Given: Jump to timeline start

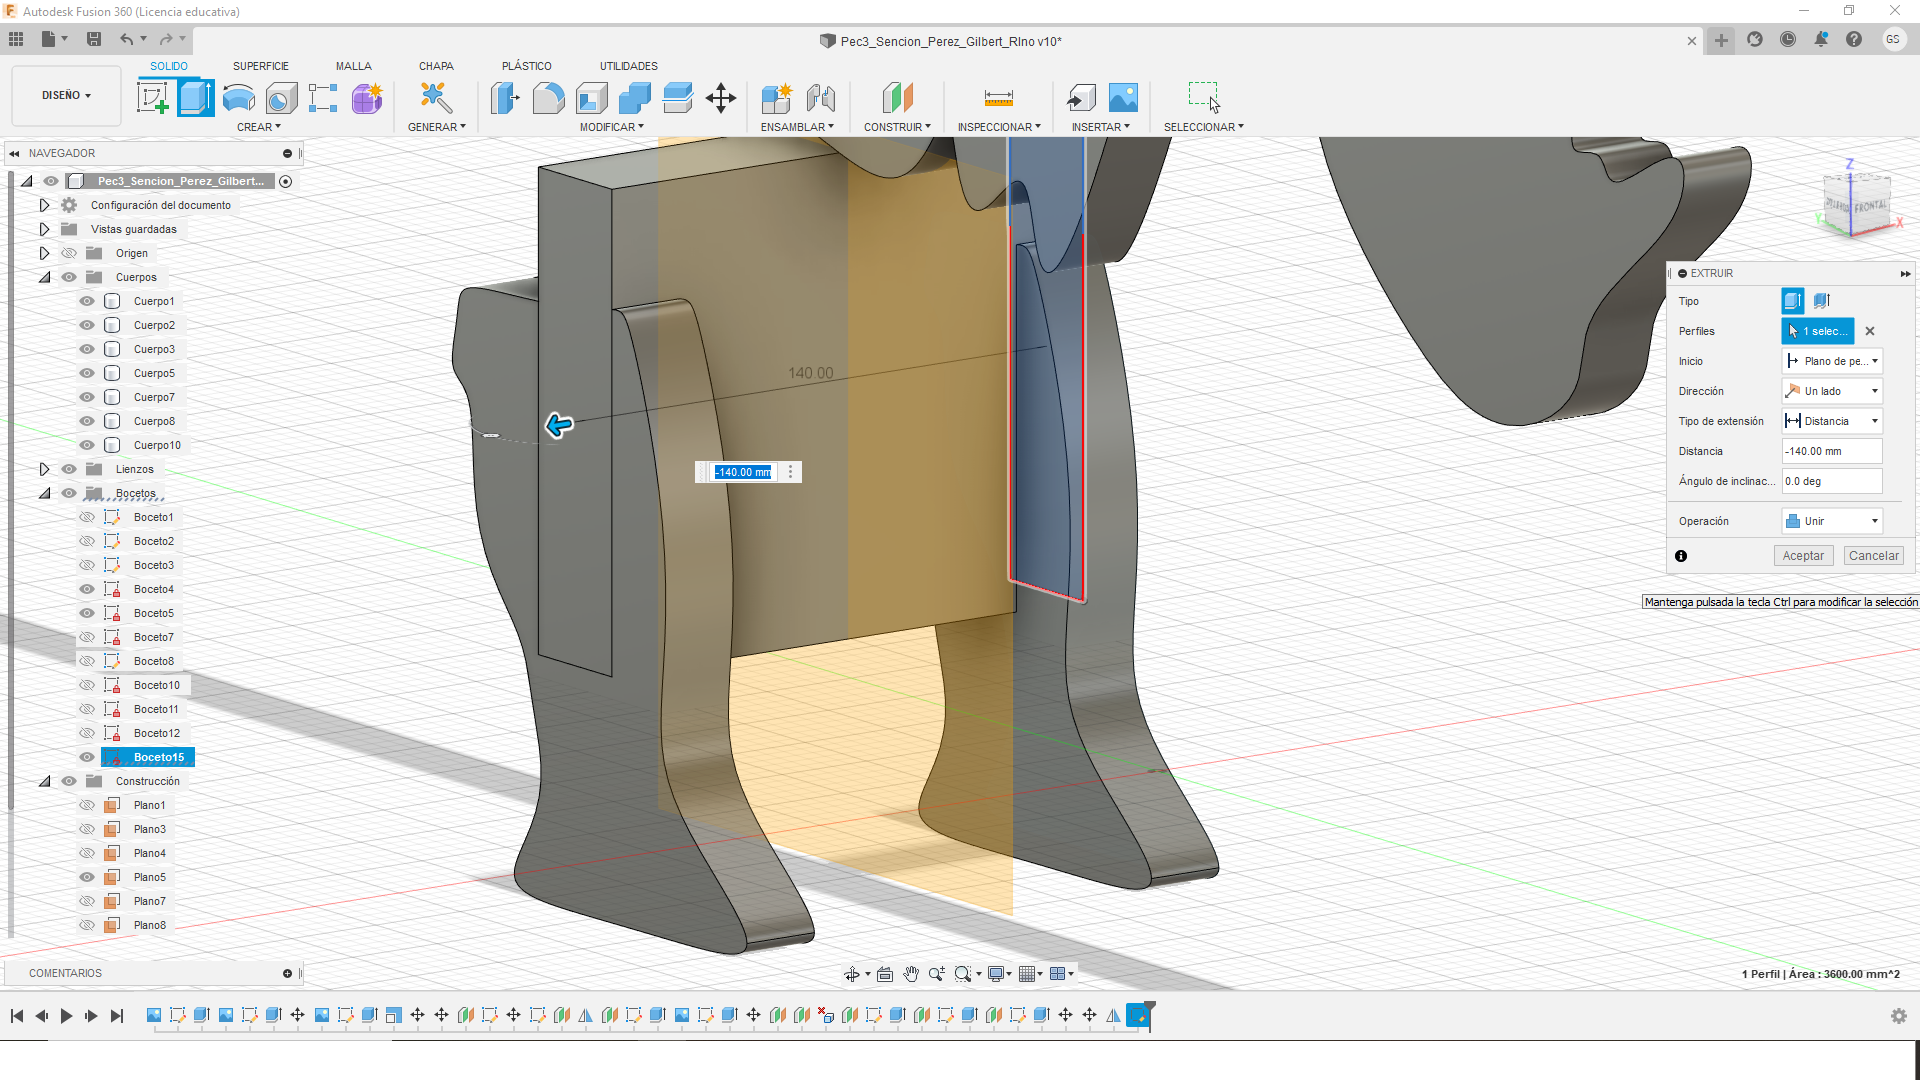Looking at the screenshot, I should [17, 1016].
